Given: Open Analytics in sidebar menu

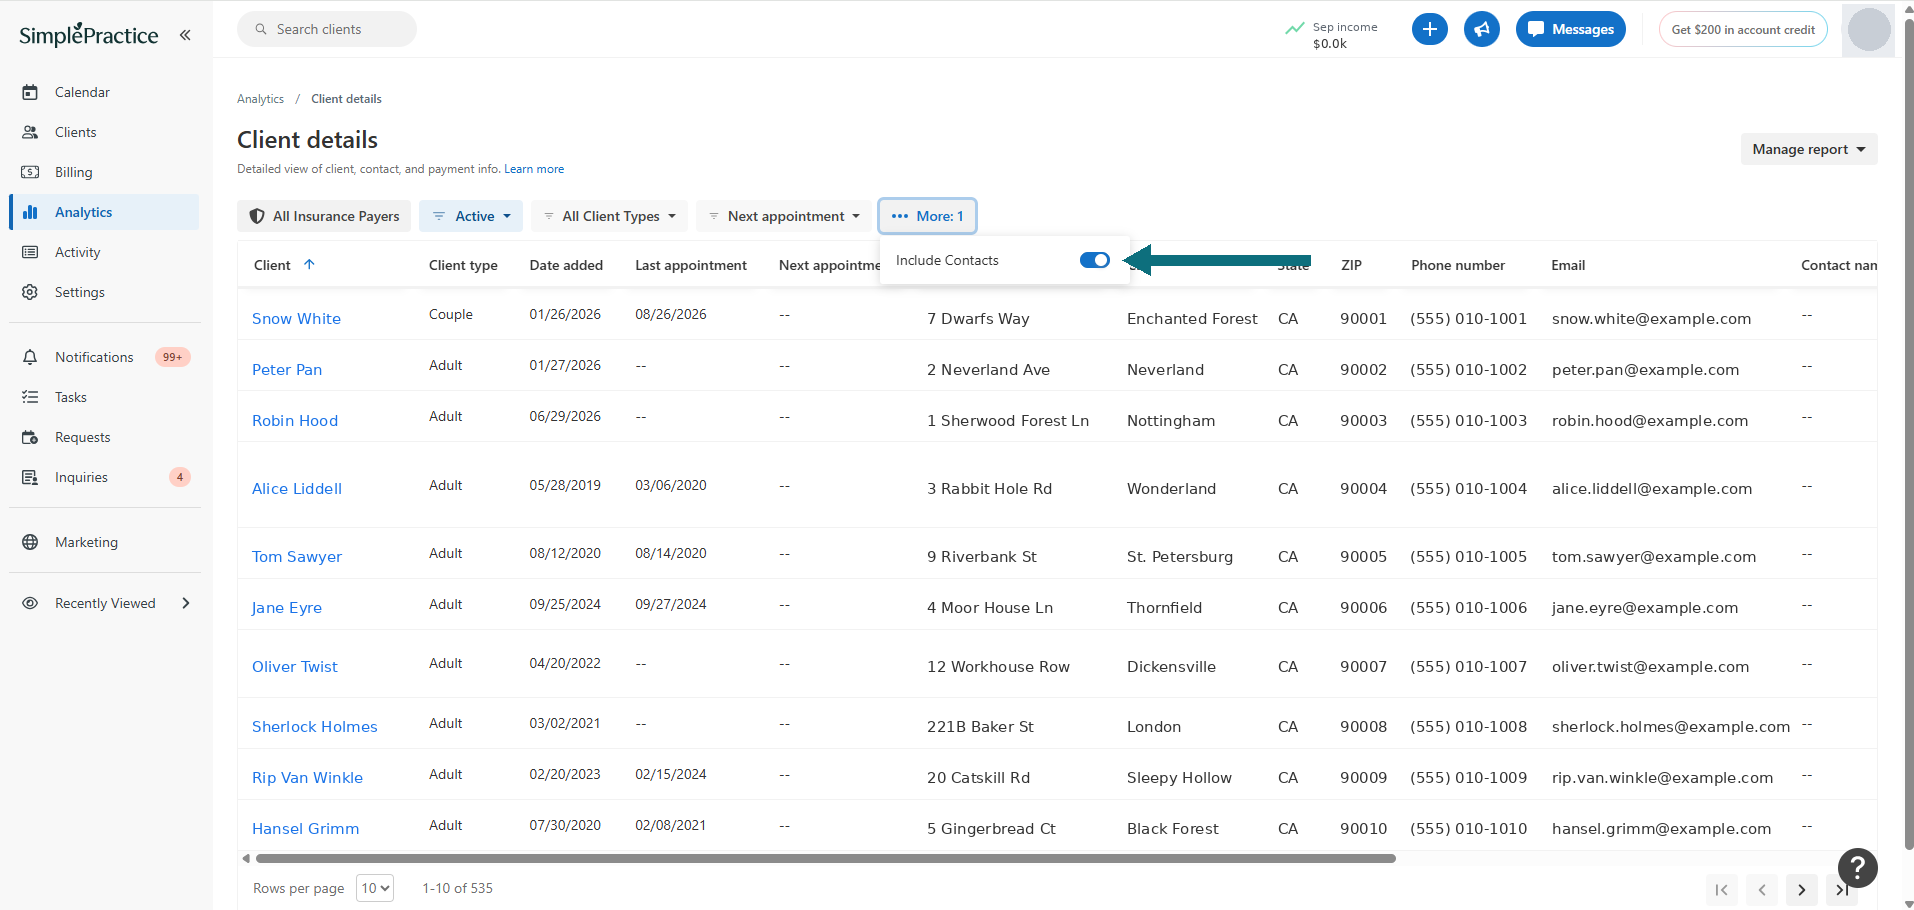Looking at the screenshot, I should pos(104,212).
